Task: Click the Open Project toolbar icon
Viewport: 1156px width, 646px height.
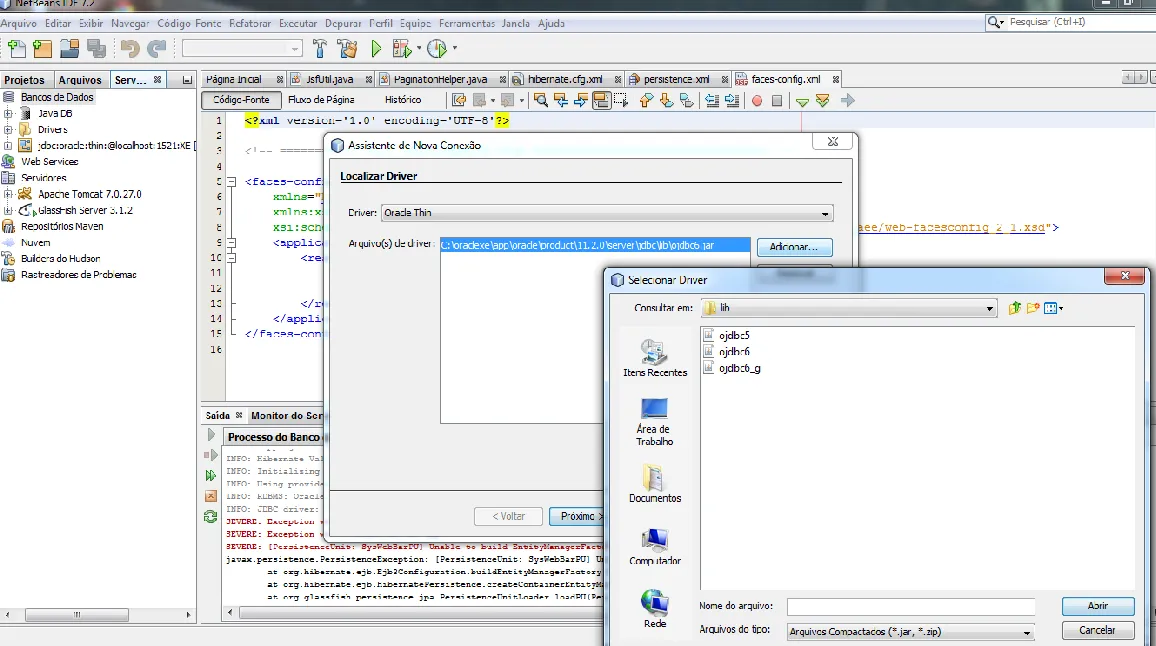Action: pos(69,48)
